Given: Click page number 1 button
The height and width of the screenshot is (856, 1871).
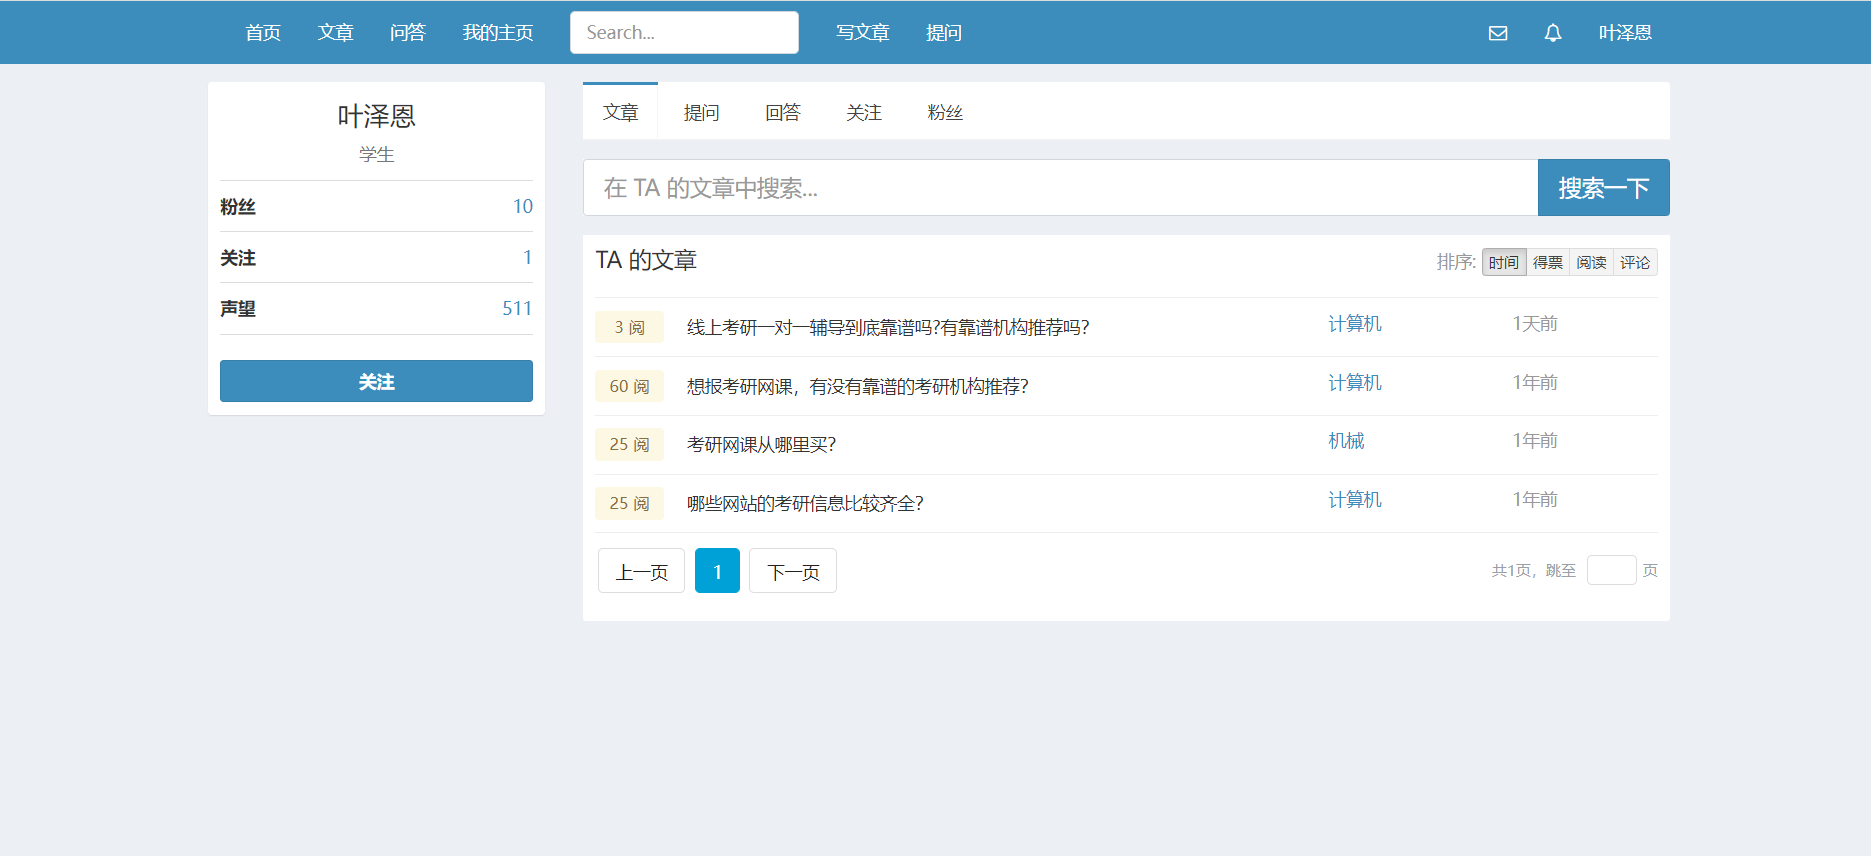Looking at the screenshot, I should click(x=717, y=571).
